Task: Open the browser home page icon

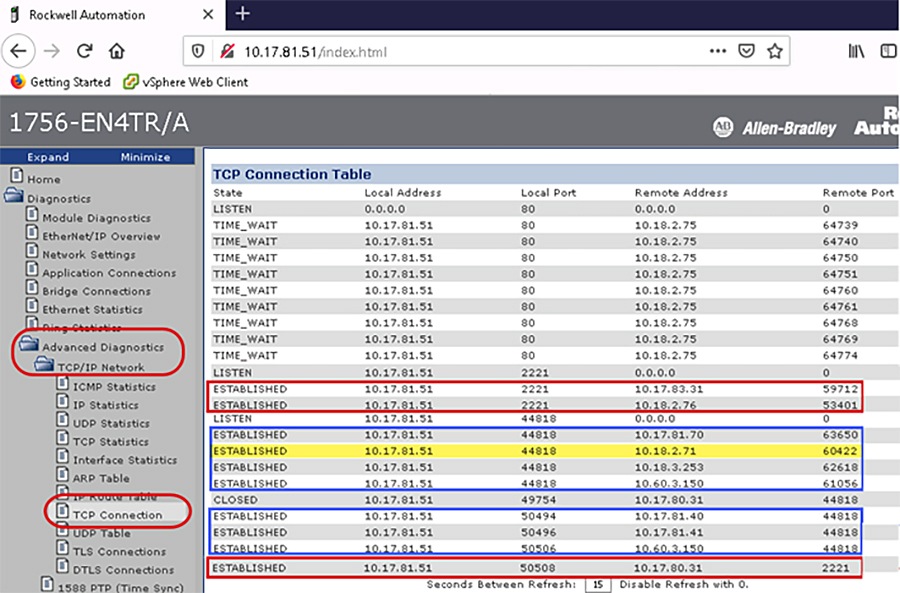Action: coord(117,51)
